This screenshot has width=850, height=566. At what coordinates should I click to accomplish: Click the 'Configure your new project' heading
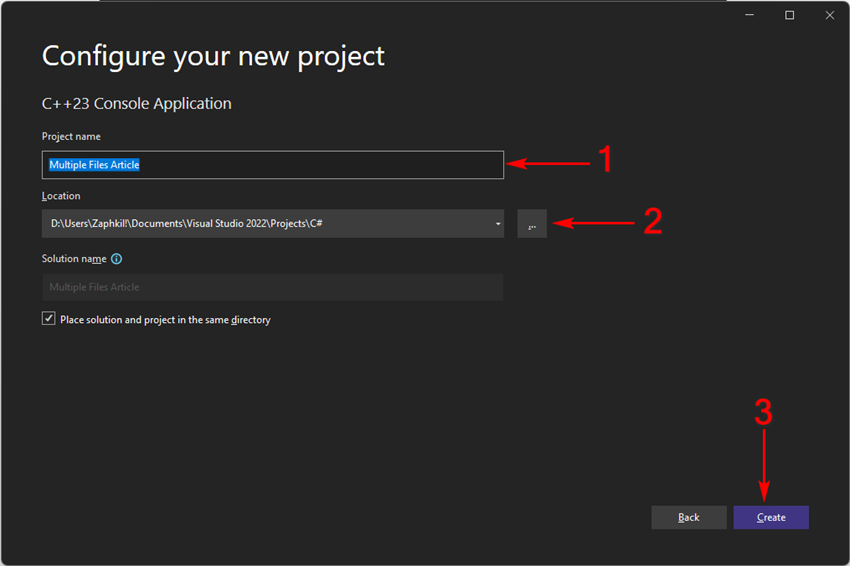coord(213,56)
